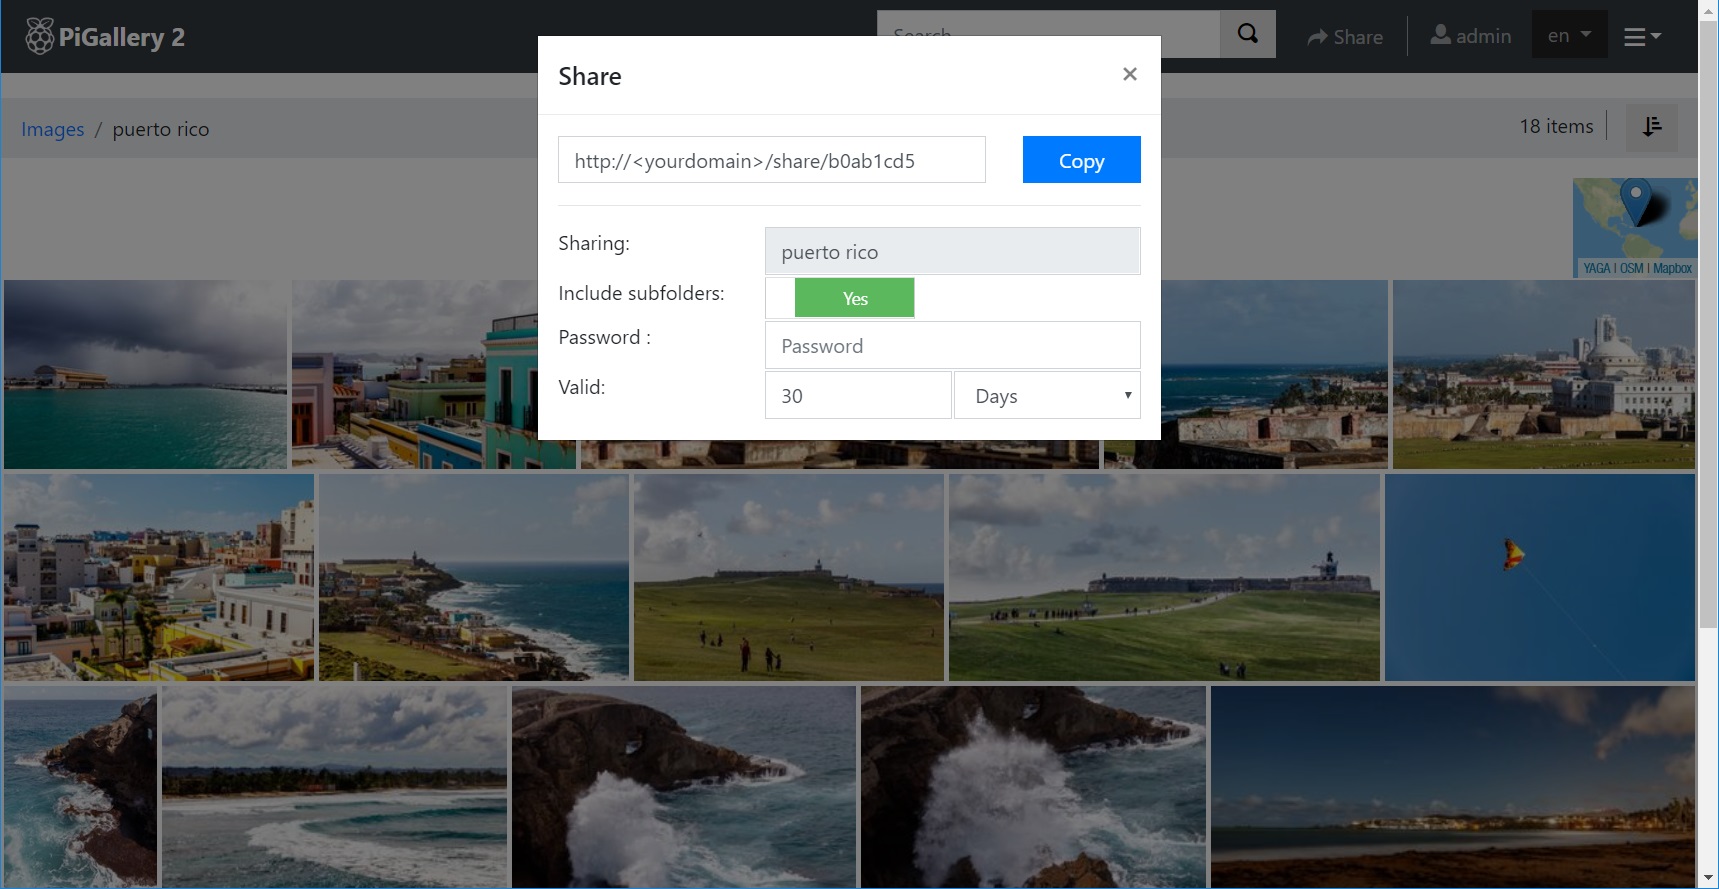Click the PiGallery 2 logo icon
Screen dimensions: 1719x889
tap(39, 37)
